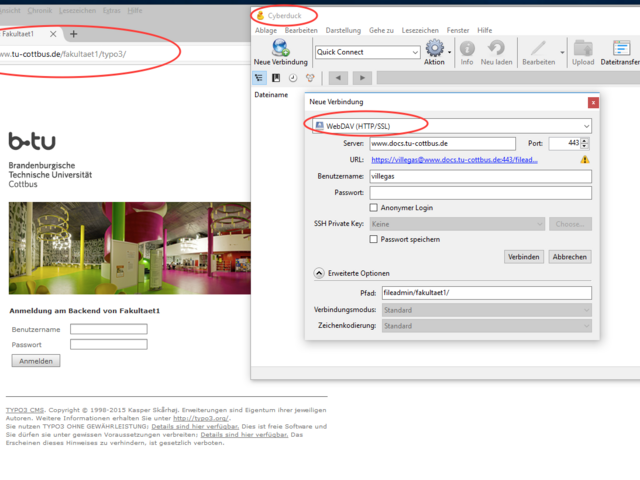Click the Upload folder icon
Screen dimensions: 640x480
[x=583, y=48]
